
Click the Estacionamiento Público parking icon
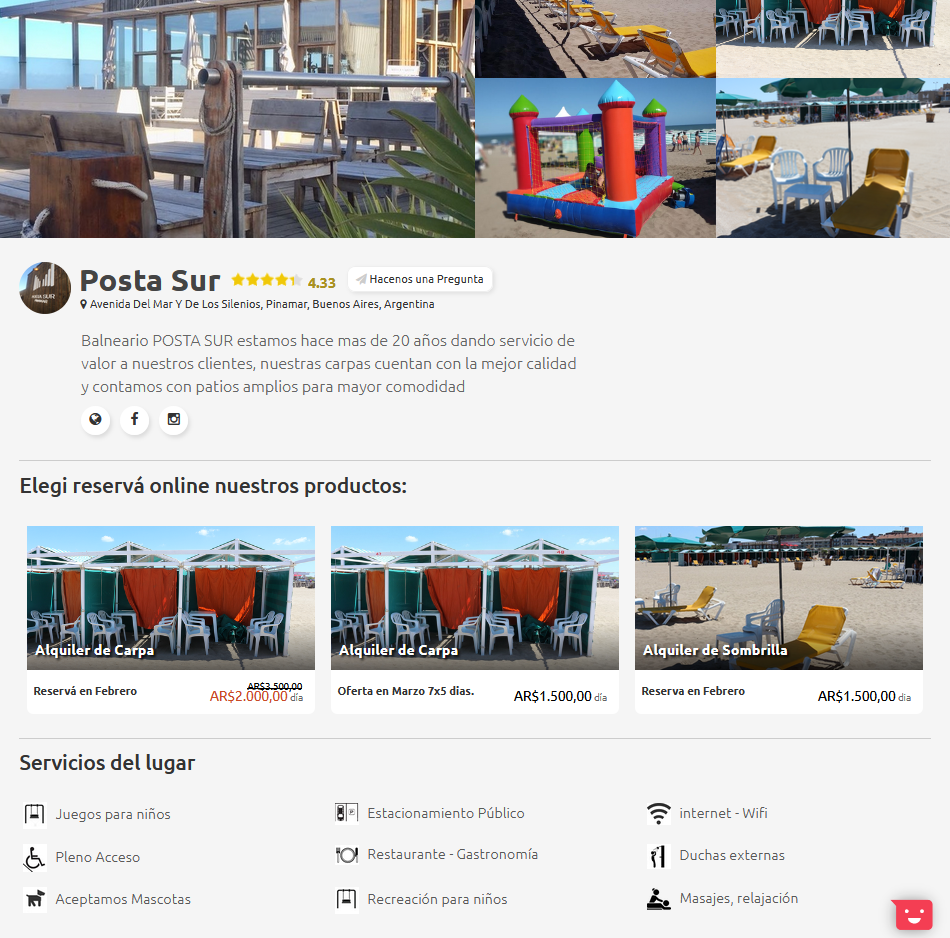[x=347, y=813]
